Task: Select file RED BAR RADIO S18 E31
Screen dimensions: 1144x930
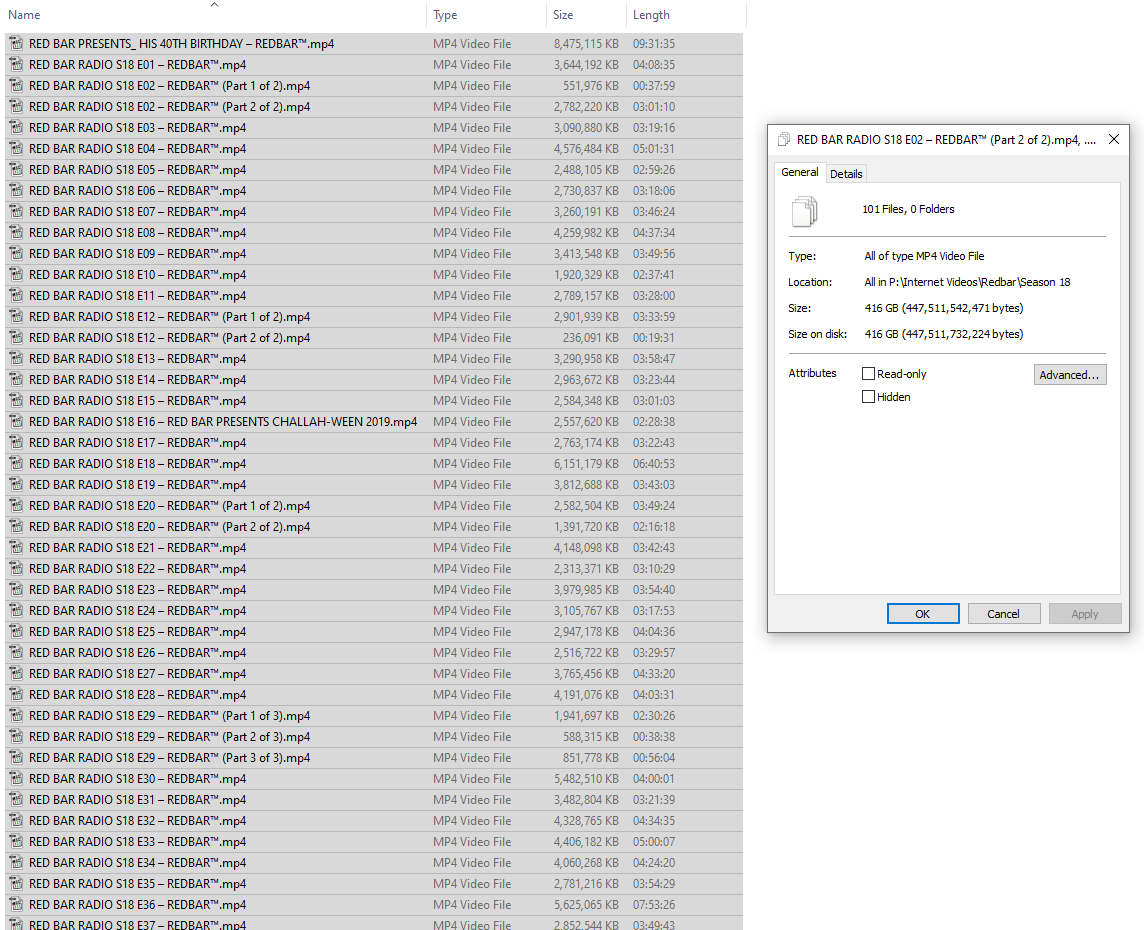Action: coord(374,800)
